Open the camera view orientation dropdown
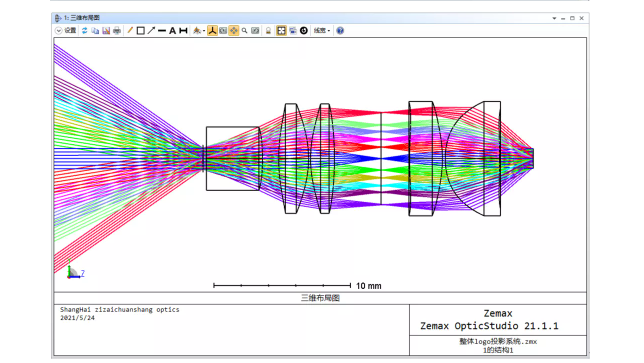Screen dimensions: 644x363 (199, 30)
